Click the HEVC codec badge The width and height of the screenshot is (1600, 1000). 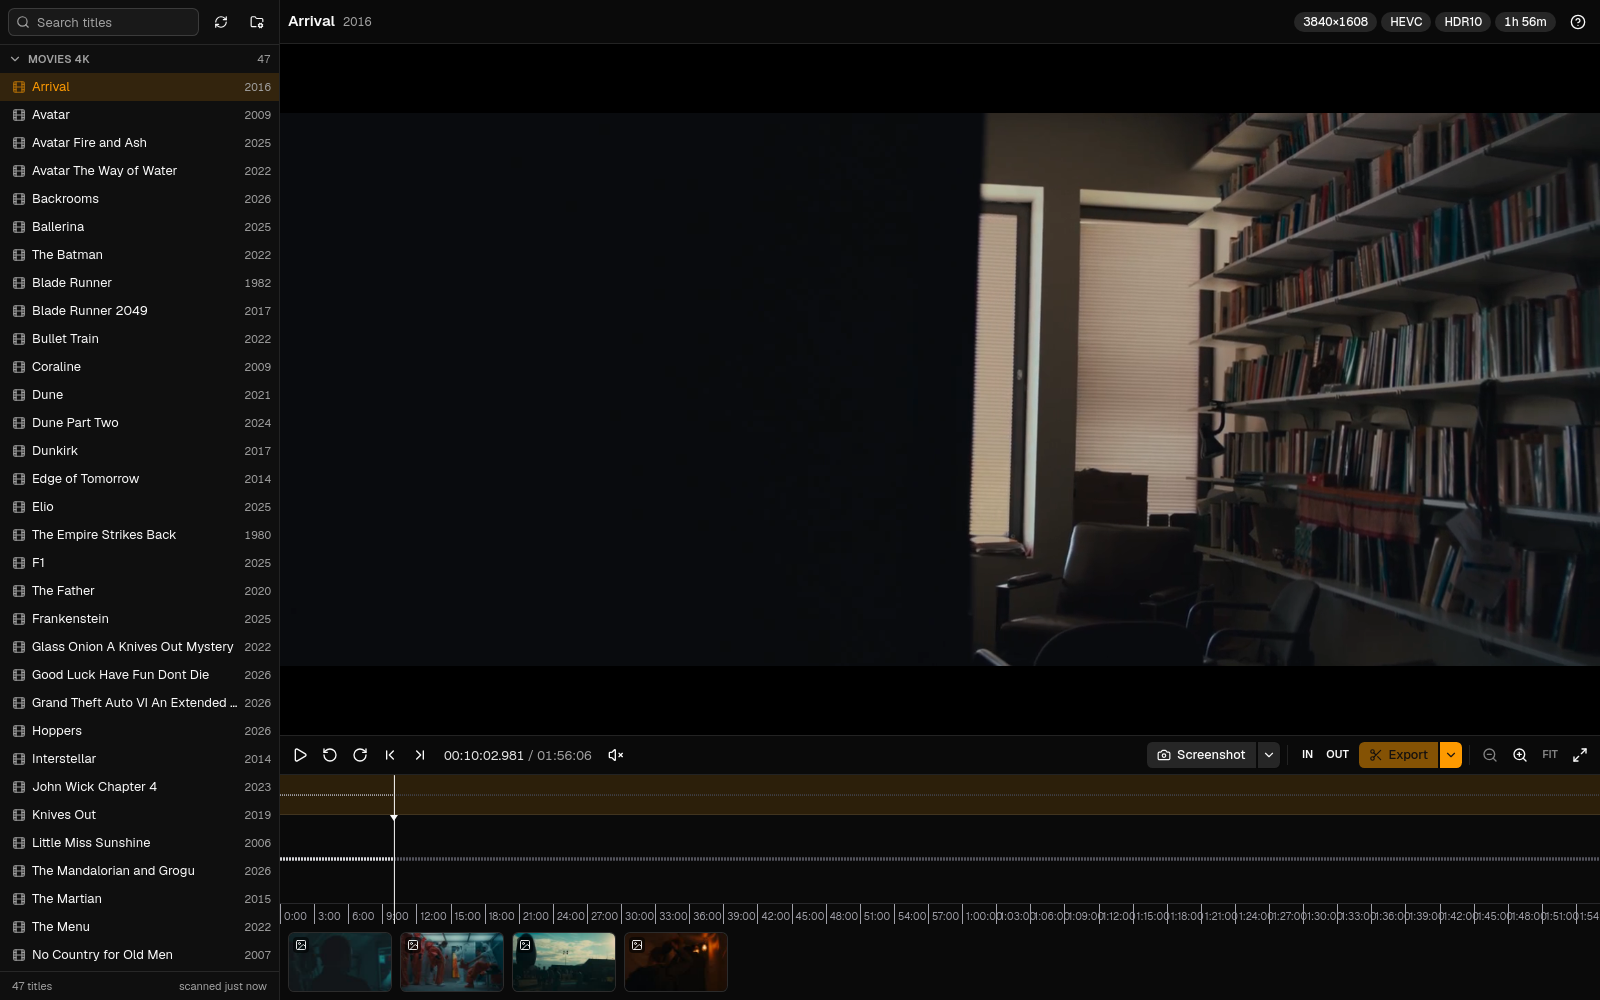click(x=1406, y=22)
